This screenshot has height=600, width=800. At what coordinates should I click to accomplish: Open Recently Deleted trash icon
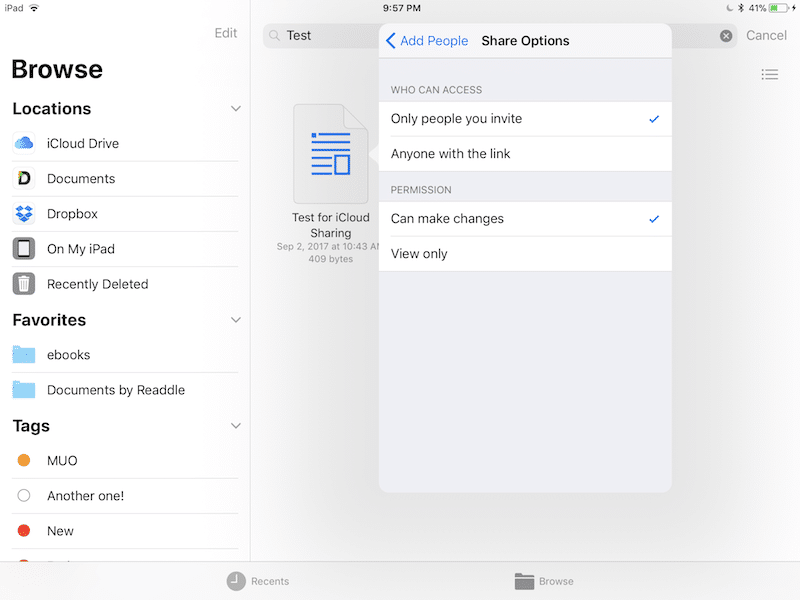tap(24, 284)
